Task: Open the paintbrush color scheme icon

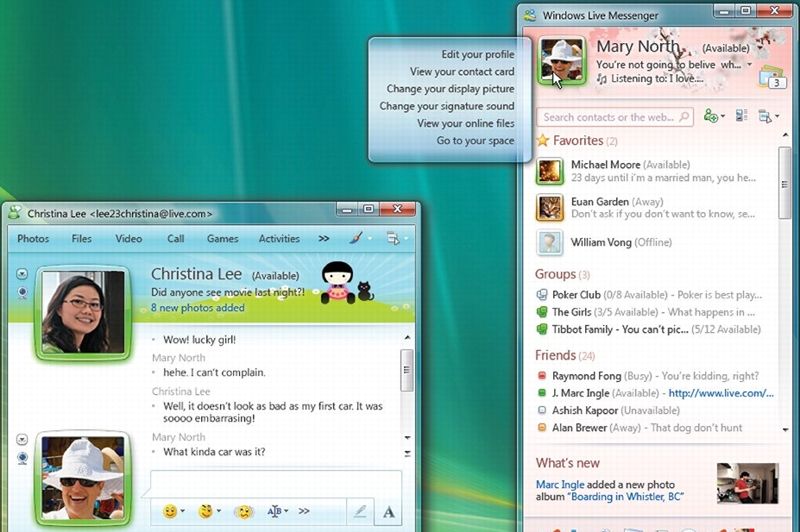Action: point(356,238)
